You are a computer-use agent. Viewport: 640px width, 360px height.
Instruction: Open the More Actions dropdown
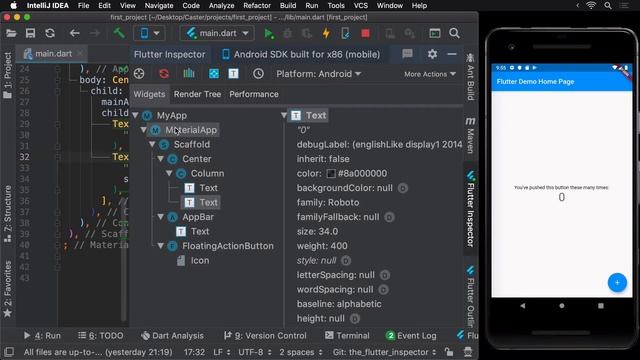[x=430, y=74]
